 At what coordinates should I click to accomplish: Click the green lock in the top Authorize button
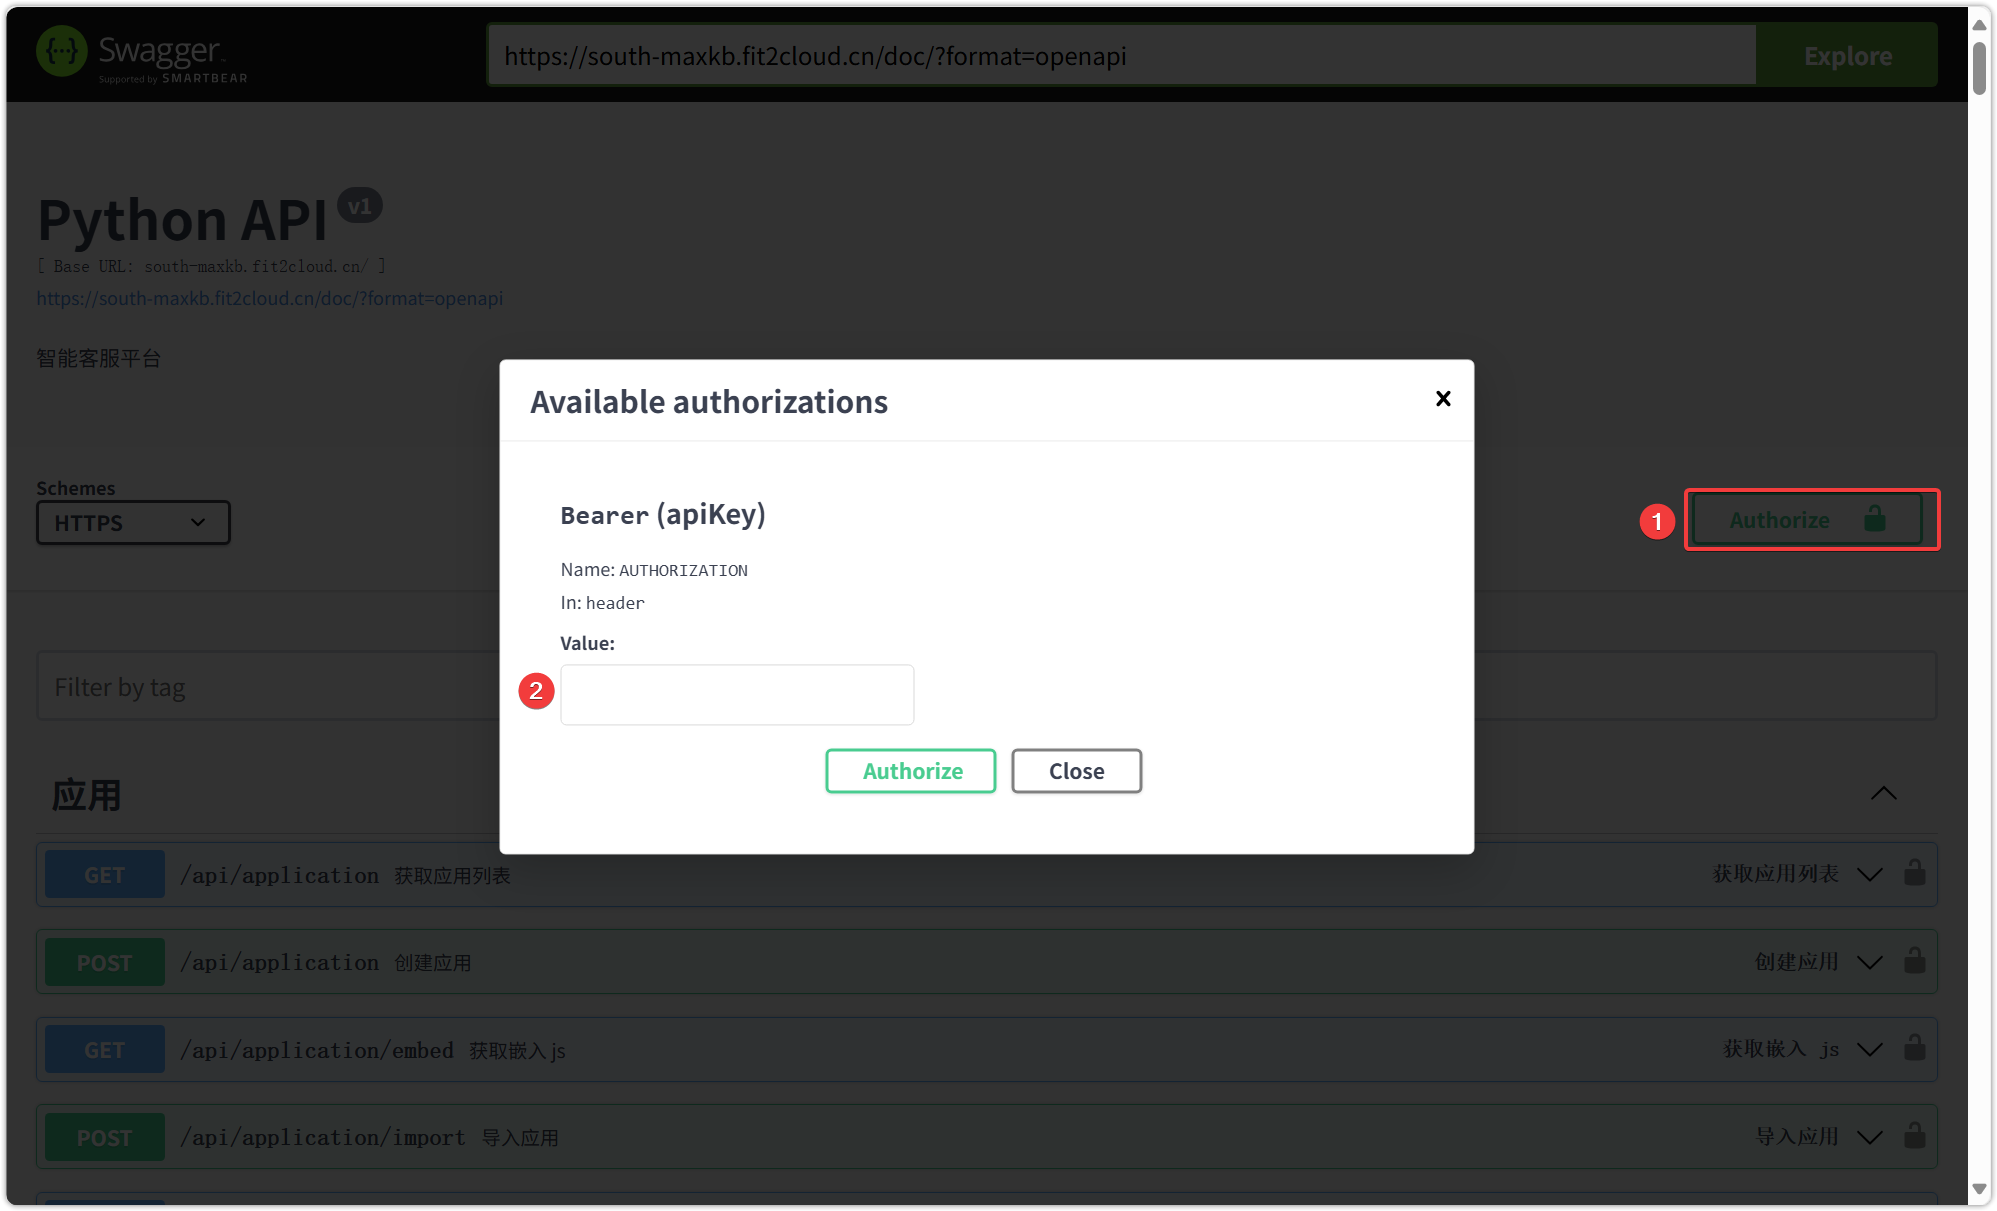click(x=1874, y=519)
